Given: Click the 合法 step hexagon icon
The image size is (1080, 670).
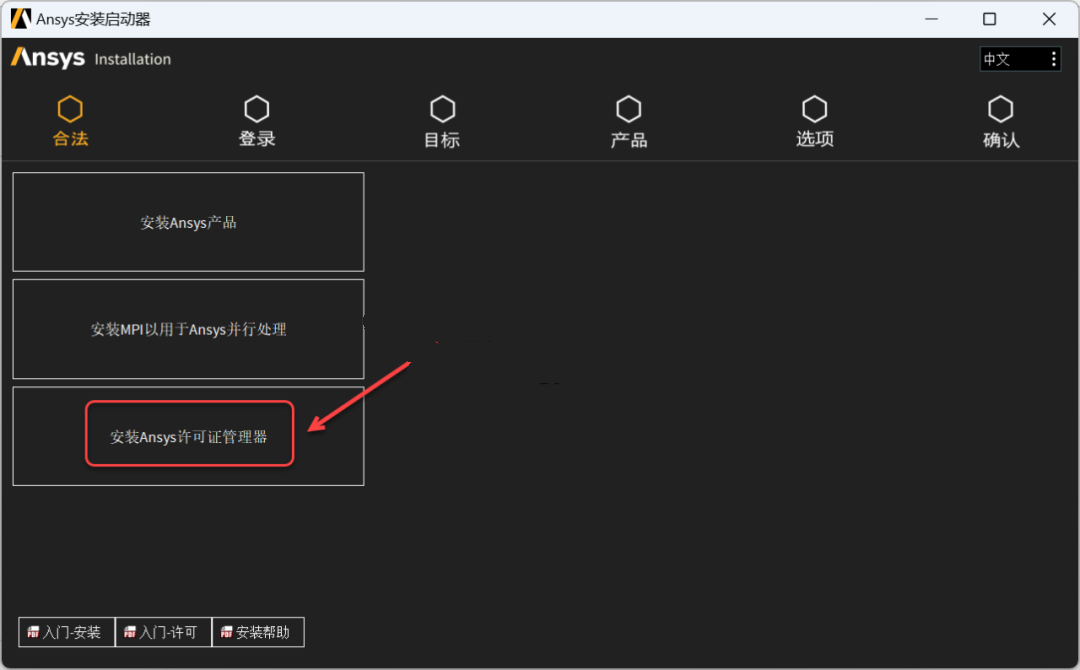Looking at the screenshot, I should coord(70,109).
